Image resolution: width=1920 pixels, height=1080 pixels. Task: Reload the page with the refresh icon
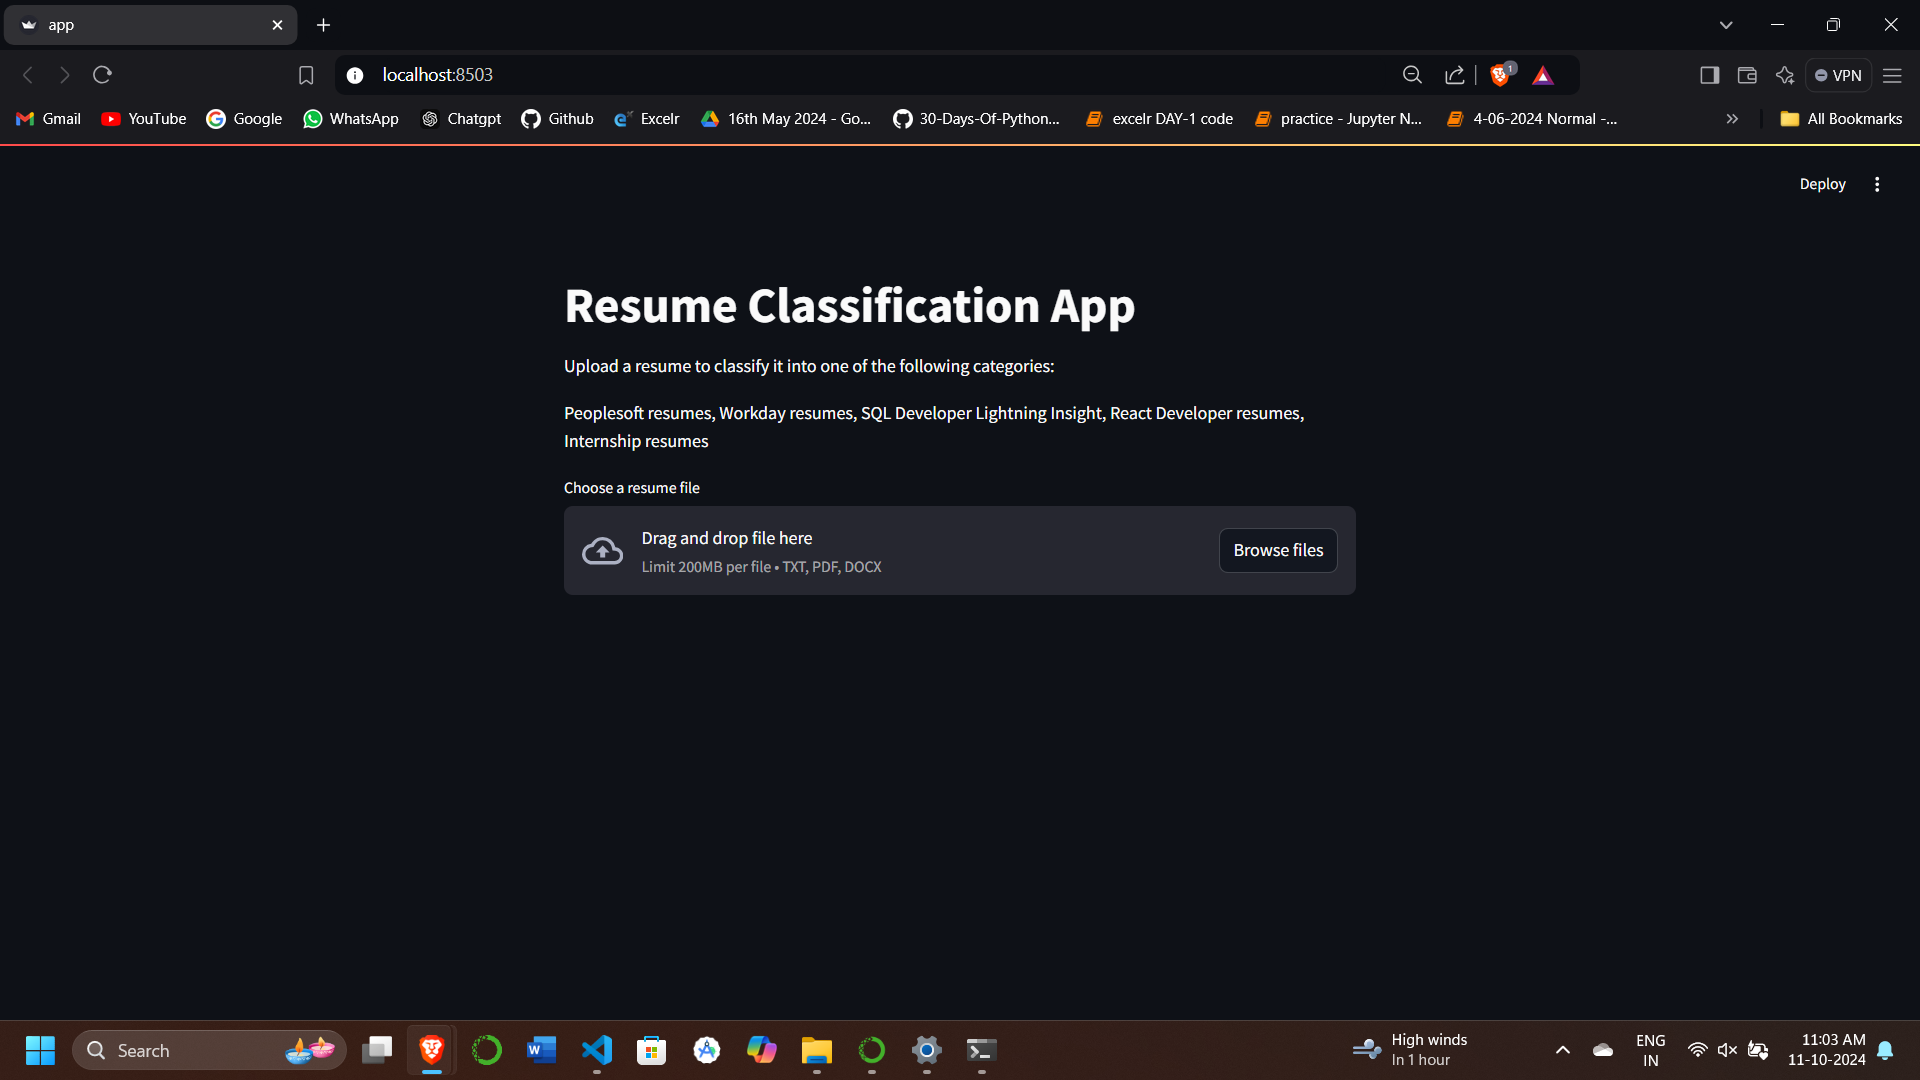click(x=102, y=75)
